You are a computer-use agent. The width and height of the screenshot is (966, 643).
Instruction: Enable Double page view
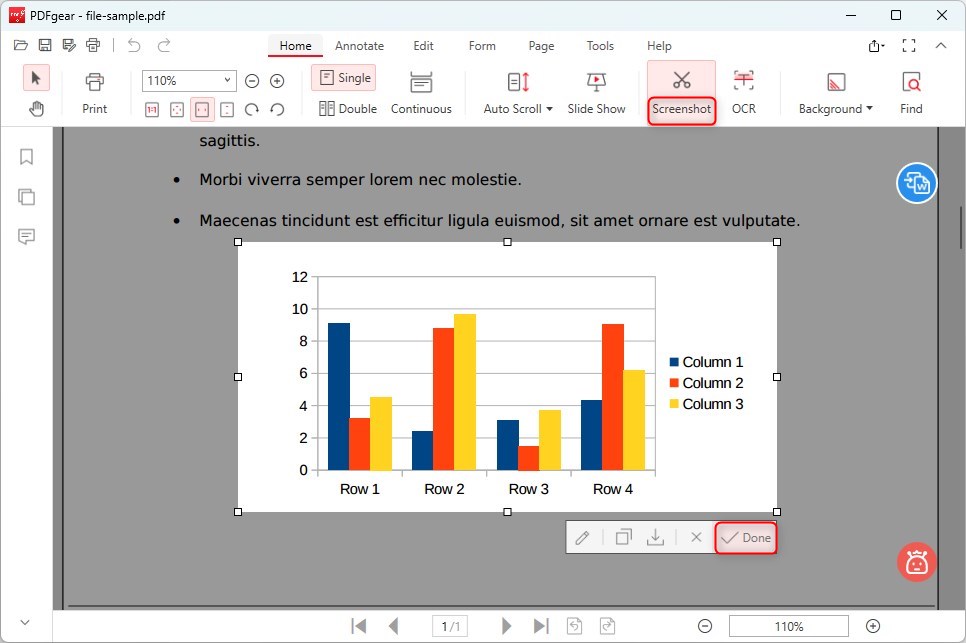coord(347,108)
